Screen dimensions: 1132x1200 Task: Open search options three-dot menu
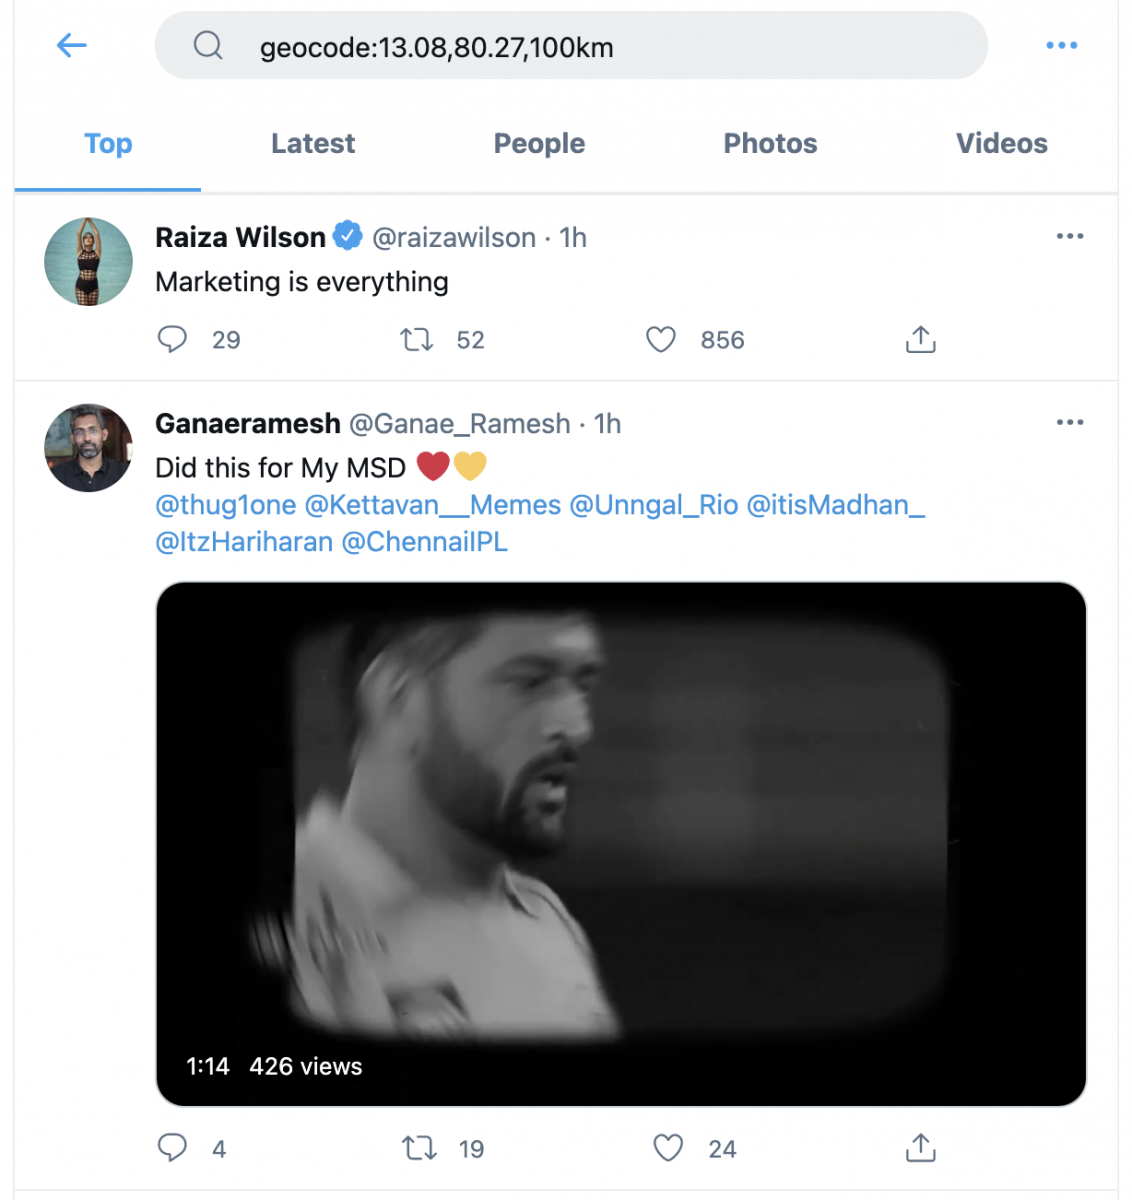(1061, 45)
